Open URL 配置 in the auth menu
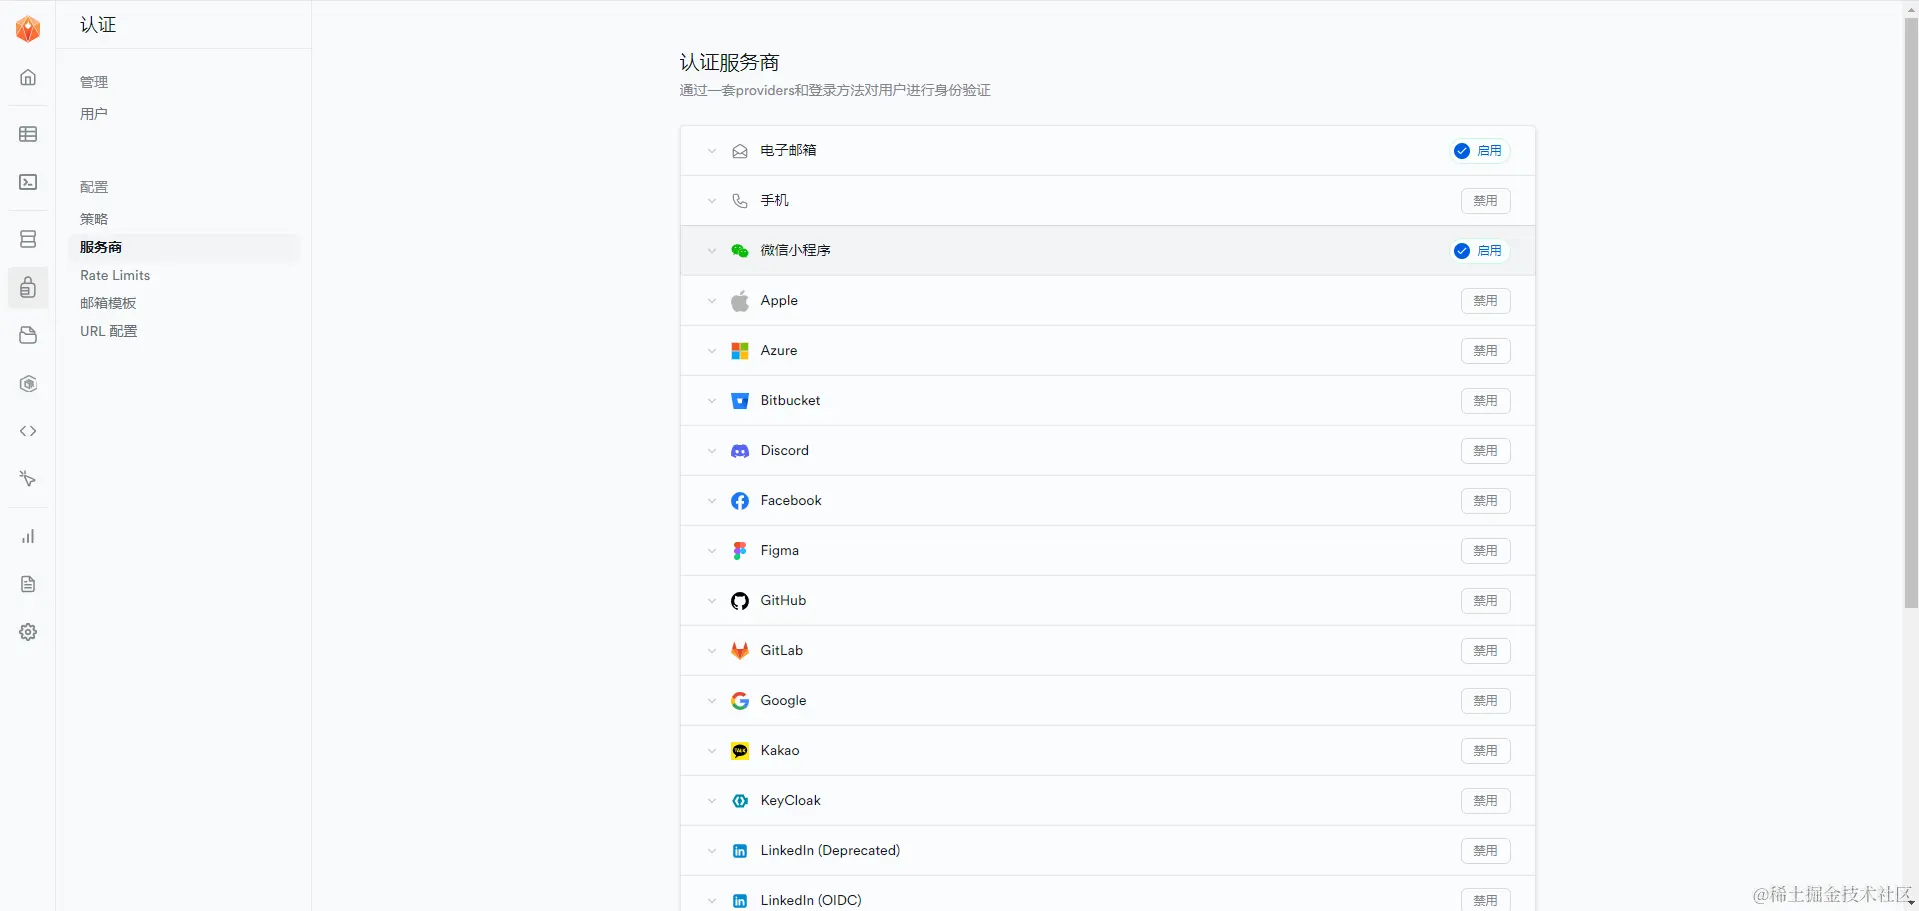The height and width of the screenshot is (911, 1919). click(109, 331)
